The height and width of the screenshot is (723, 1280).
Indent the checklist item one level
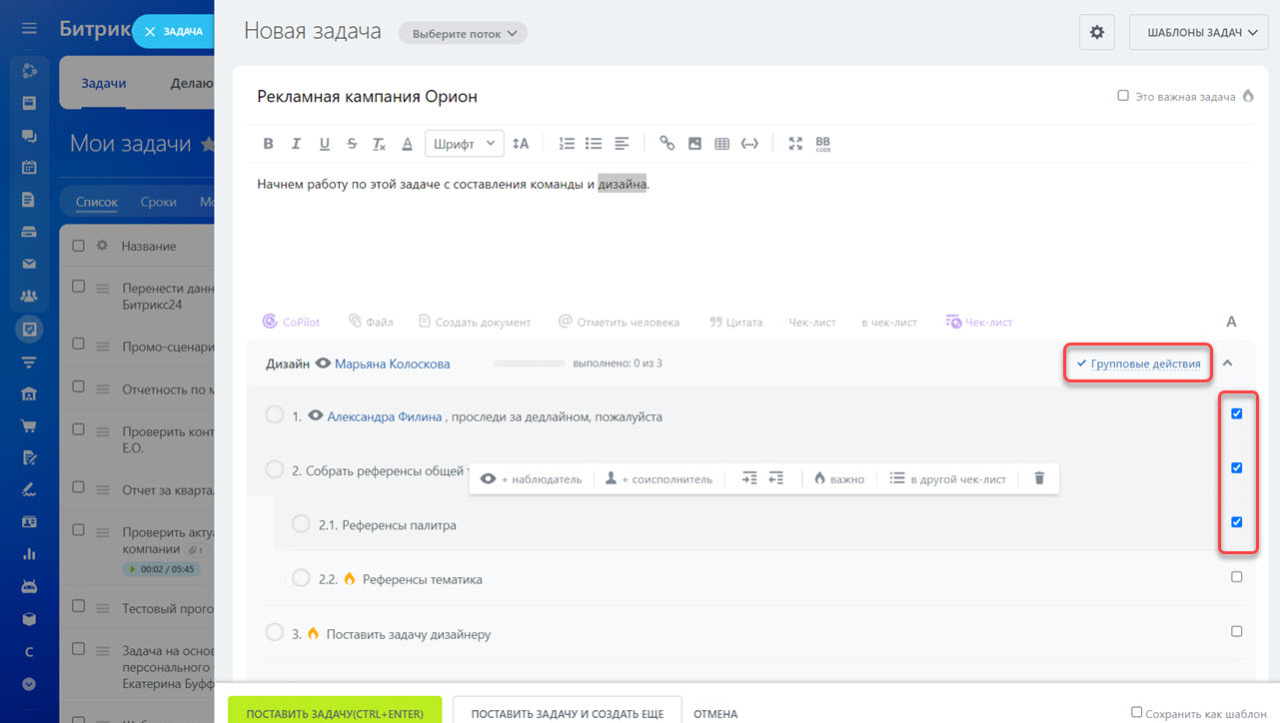coord(750,479)
